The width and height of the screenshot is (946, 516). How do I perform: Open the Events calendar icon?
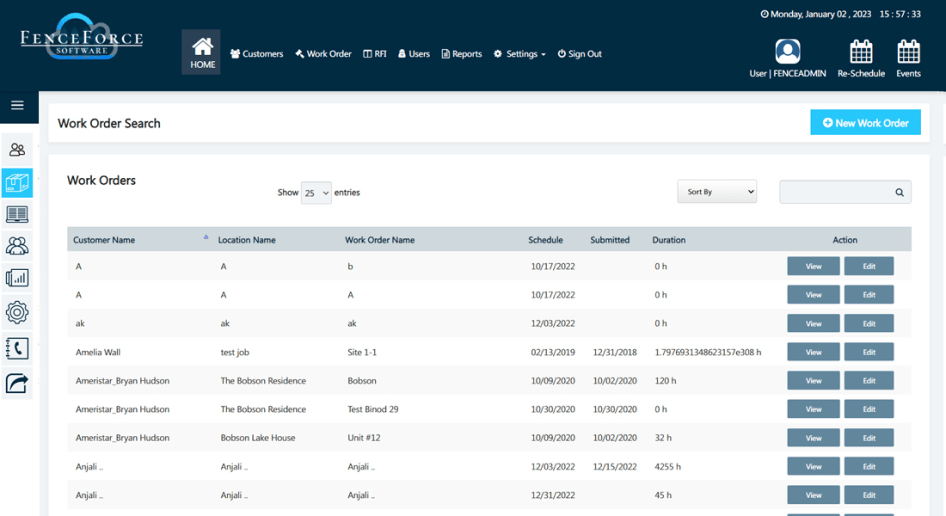(x=908, y=52)
